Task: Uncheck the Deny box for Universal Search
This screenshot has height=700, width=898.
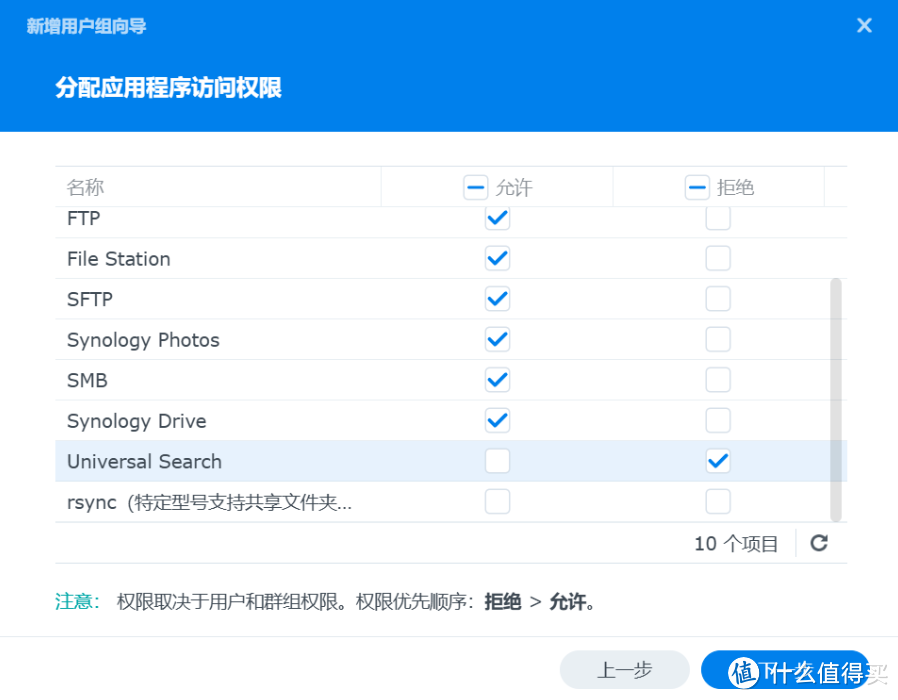Action: pos(717,460)
